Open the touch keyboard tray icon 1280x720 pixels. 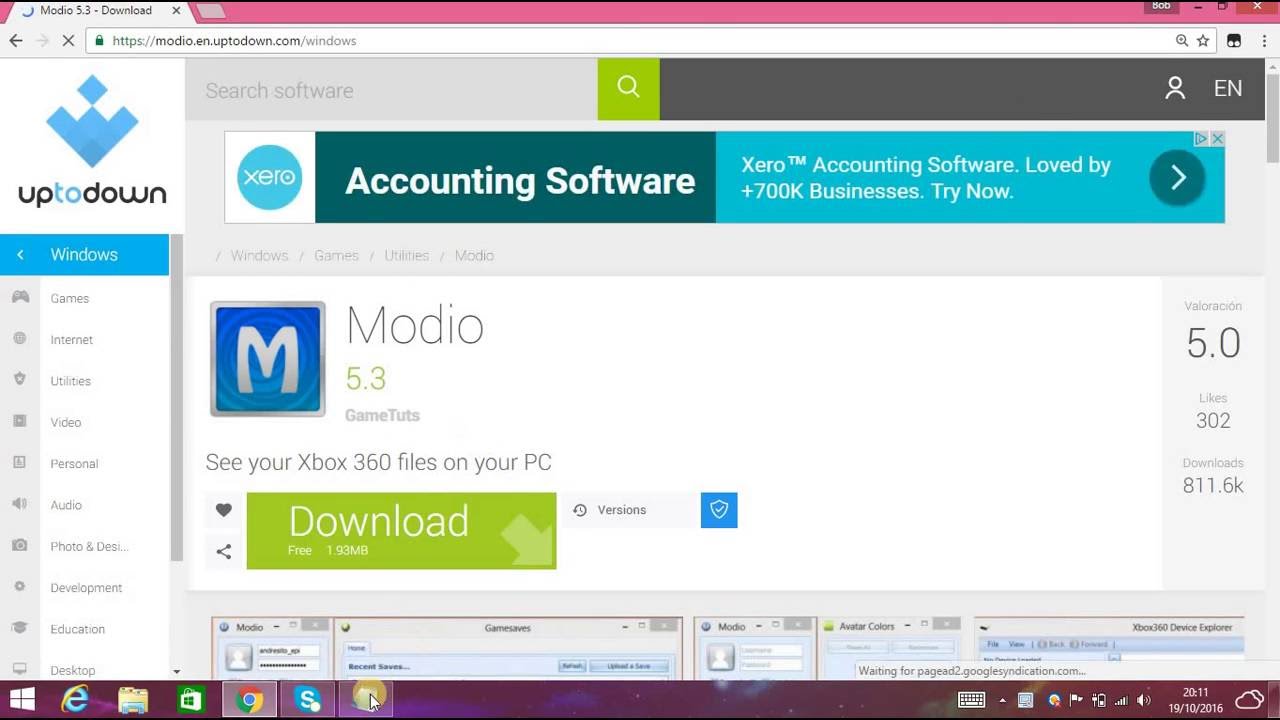click(971, 700)
